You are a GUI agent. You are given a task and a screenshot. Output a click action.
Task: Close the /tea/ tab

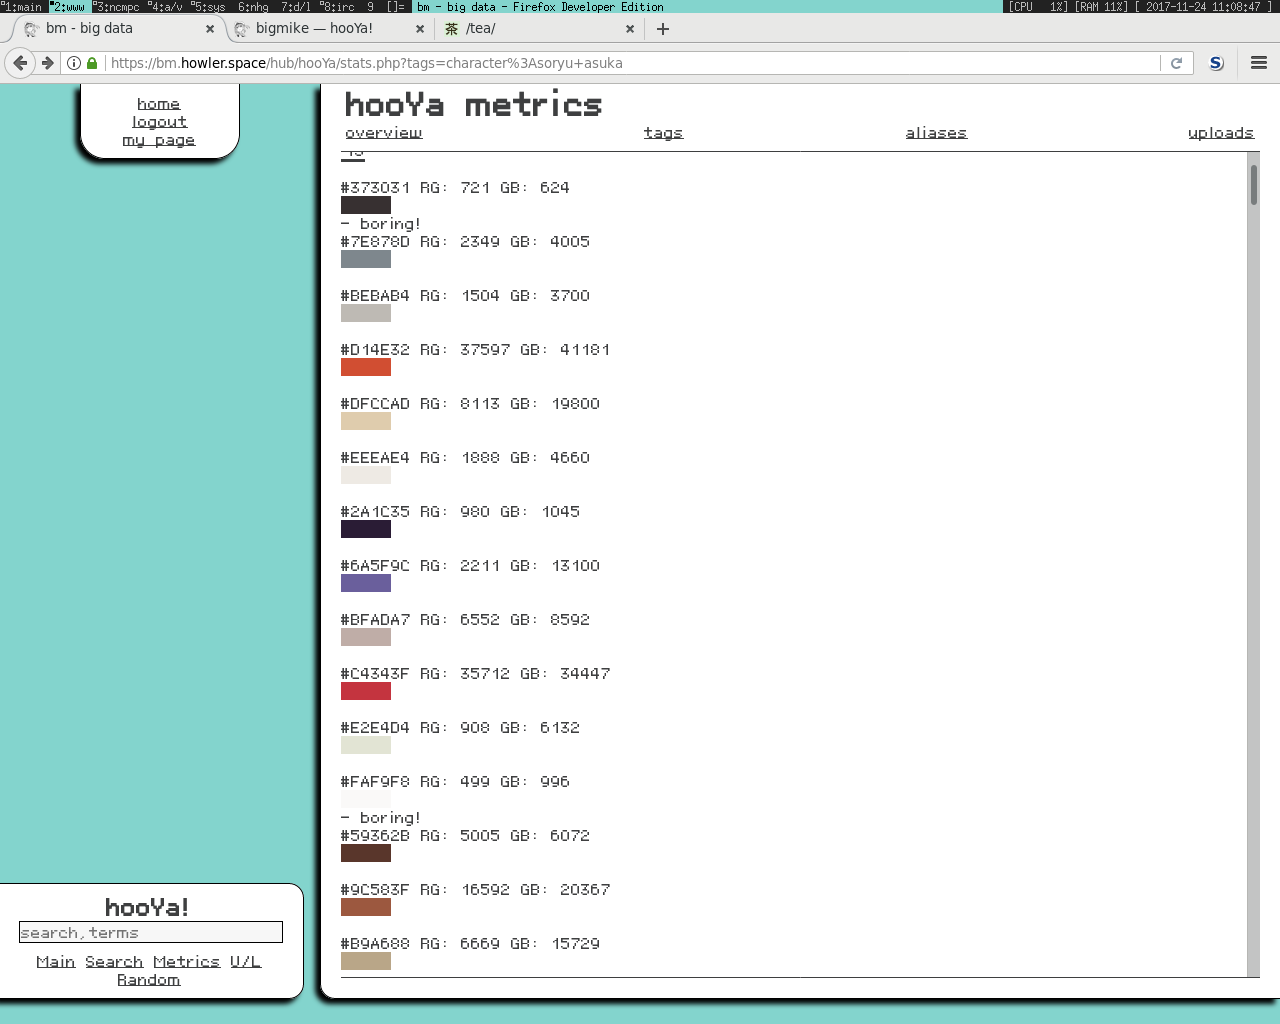click(630, 29)
